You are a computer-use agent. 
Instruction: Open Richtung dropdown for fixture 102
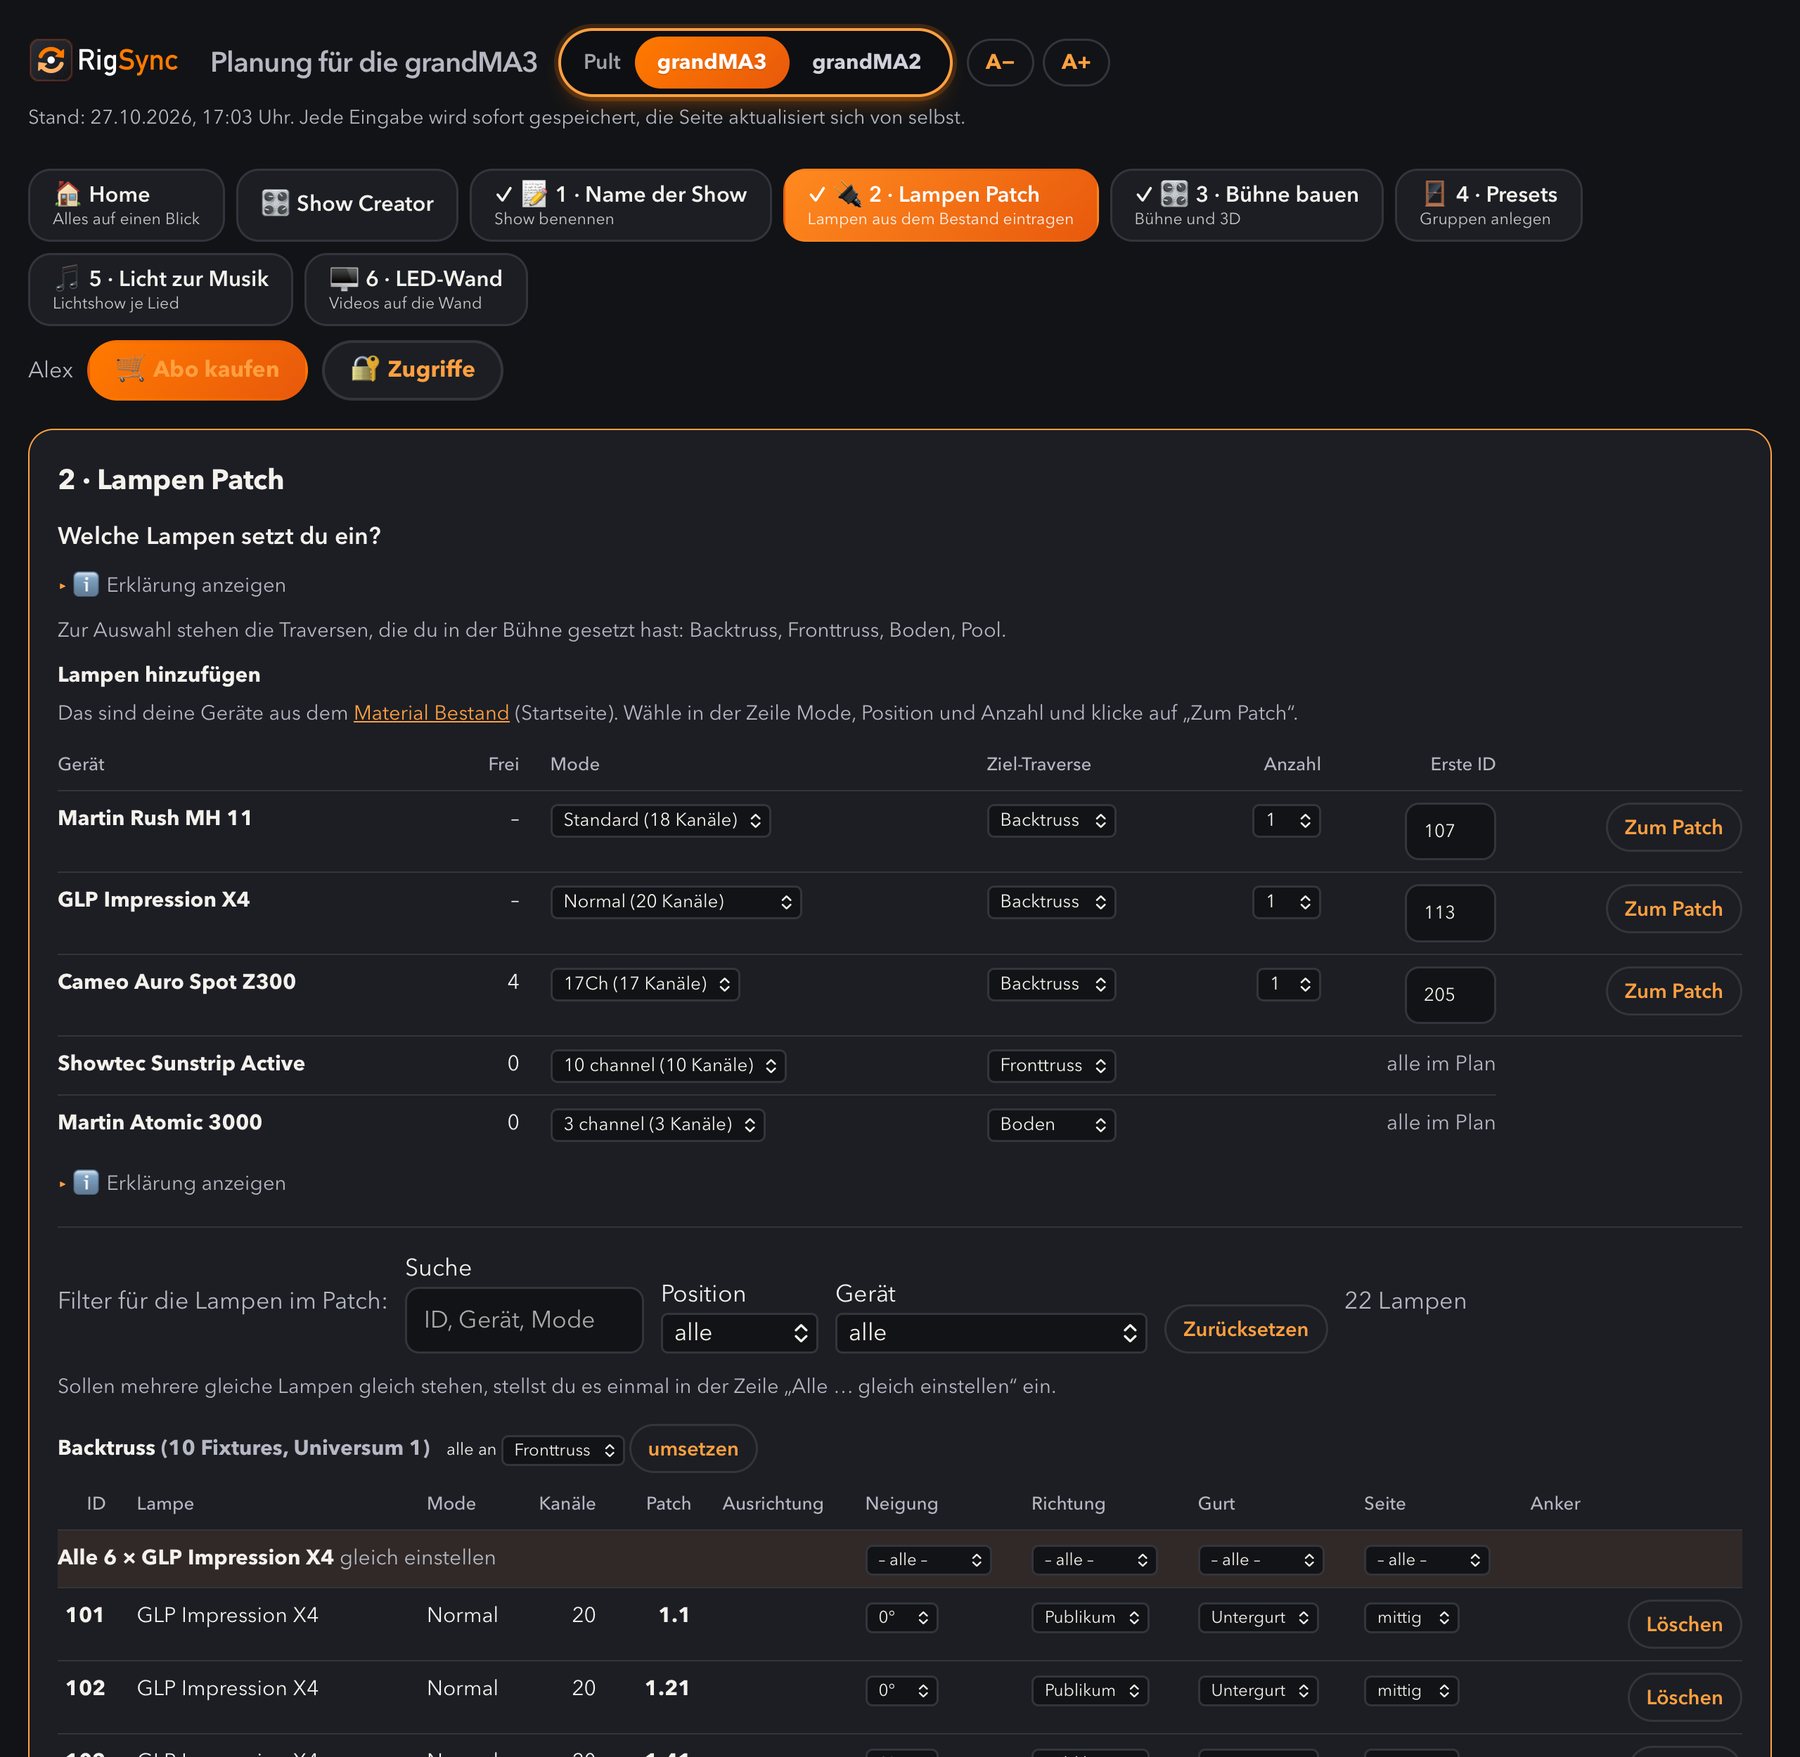click(x=1090, y=1691)
